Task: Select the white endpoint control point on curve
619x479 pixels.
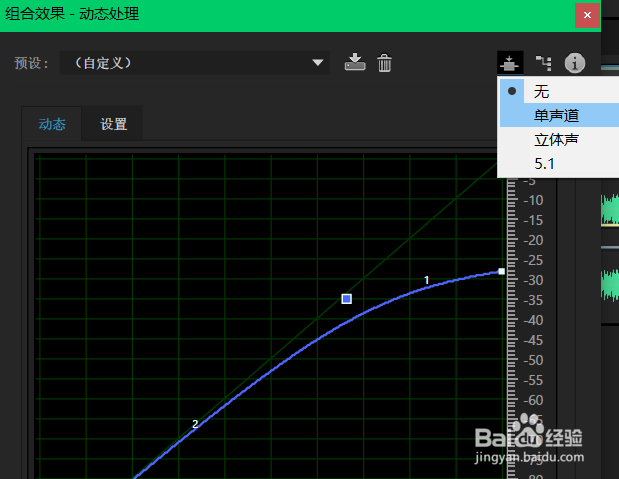Action: (501, 271)
